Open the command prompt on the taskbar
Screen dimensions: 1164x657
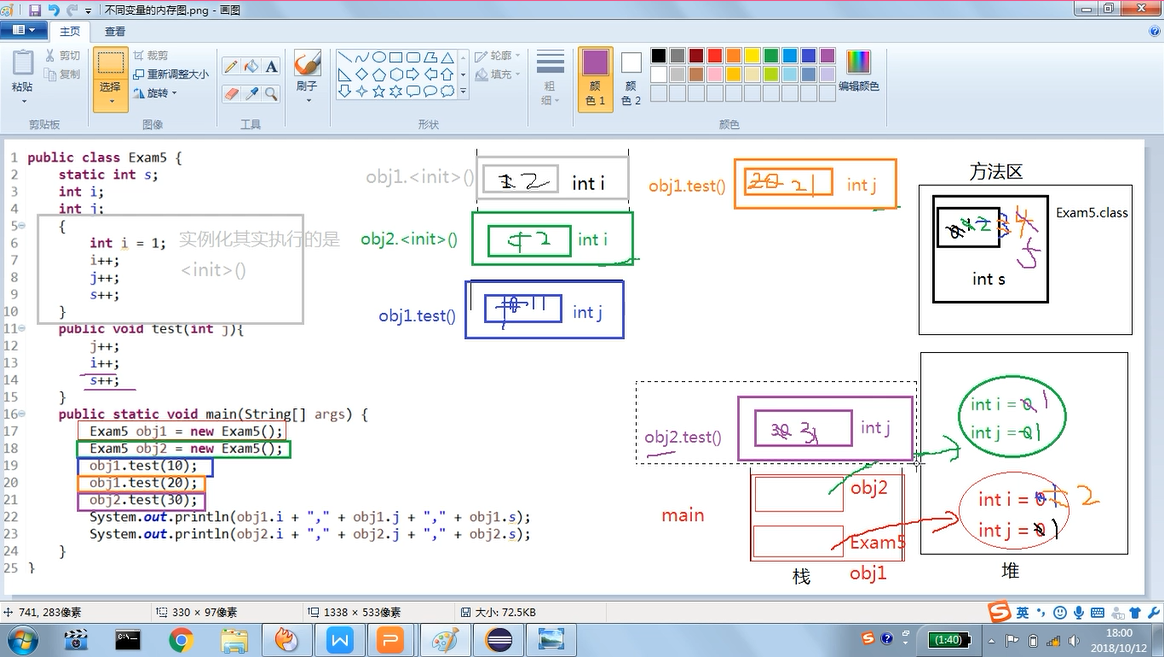pos(128,640)
